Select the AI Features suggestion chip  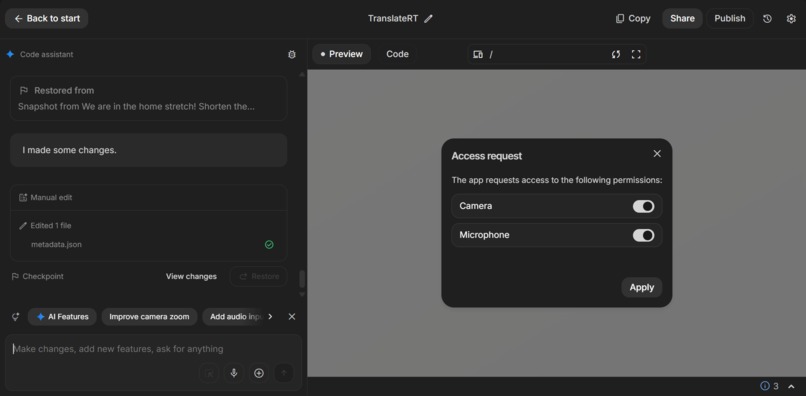click(x=62, y=317)
